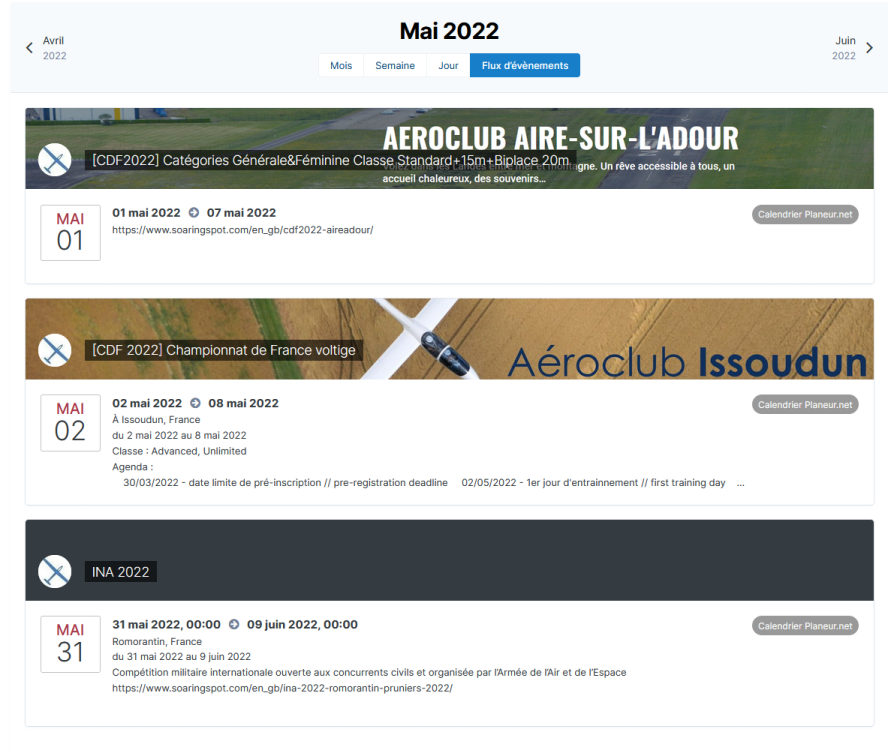Click glider logo on Championnat de France voltige
Image resolution: width=888 pixels, height=750 pixels.
[55, 350]
